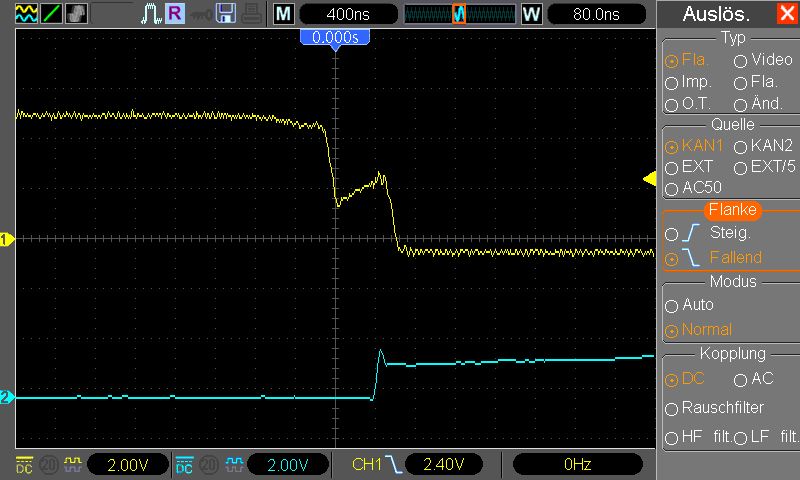Click the 0.000s trigger position marker
Viewport: 800px width, 480px height.
335,37
